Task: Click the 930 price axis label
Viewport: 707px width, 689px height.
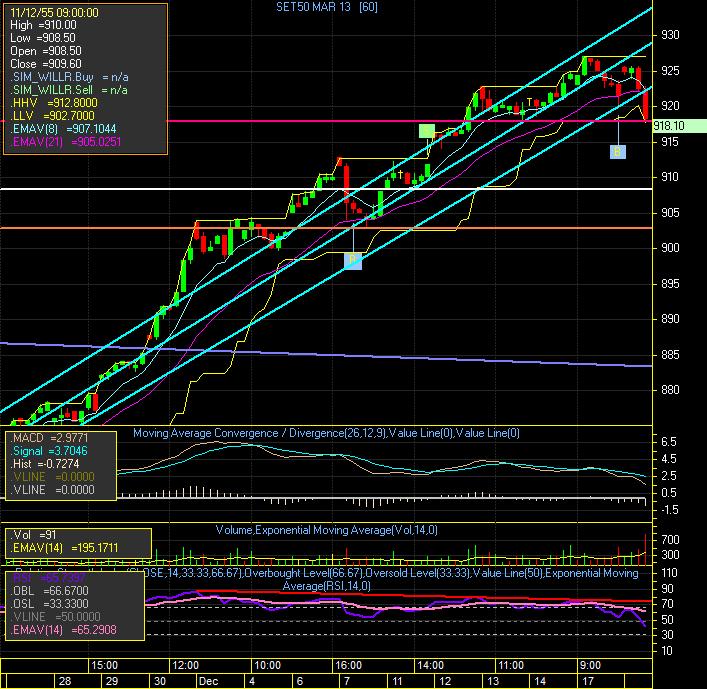Action: point(670,35)
